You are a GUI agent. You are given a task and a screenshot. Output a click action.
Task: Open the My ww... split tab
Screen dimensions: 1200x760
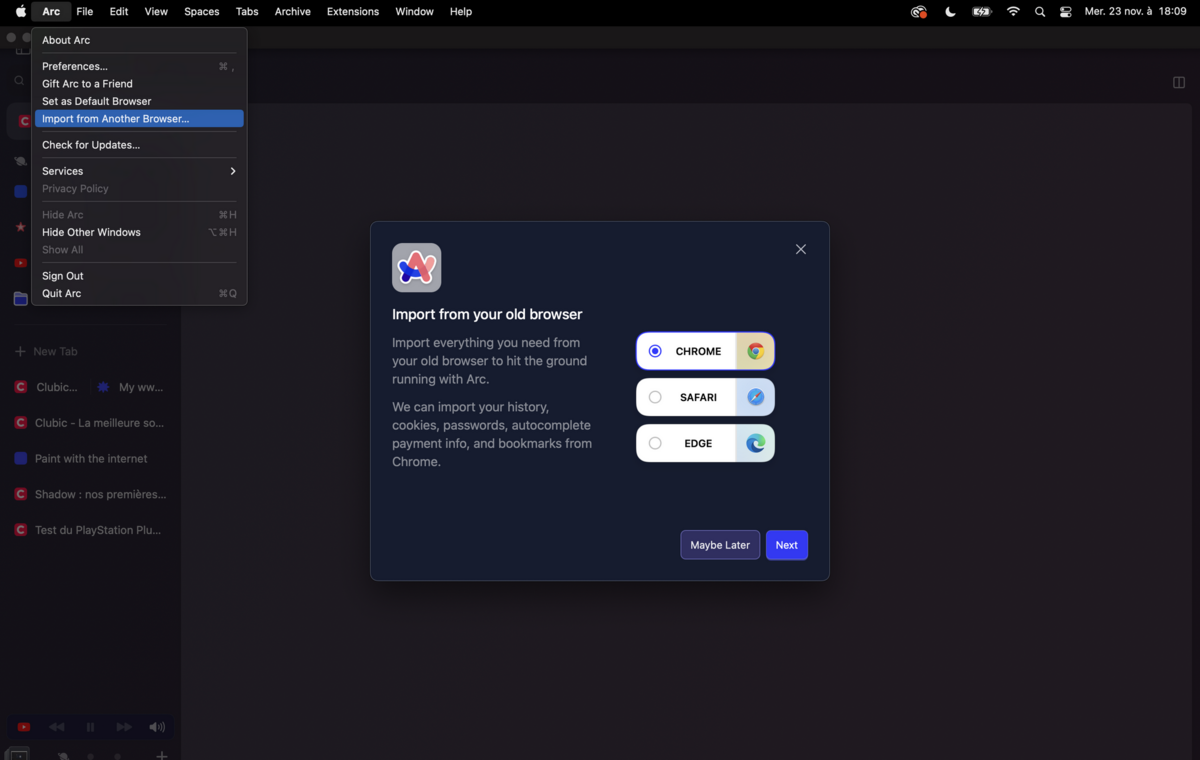pyautogui.click(x=130, y=387)
